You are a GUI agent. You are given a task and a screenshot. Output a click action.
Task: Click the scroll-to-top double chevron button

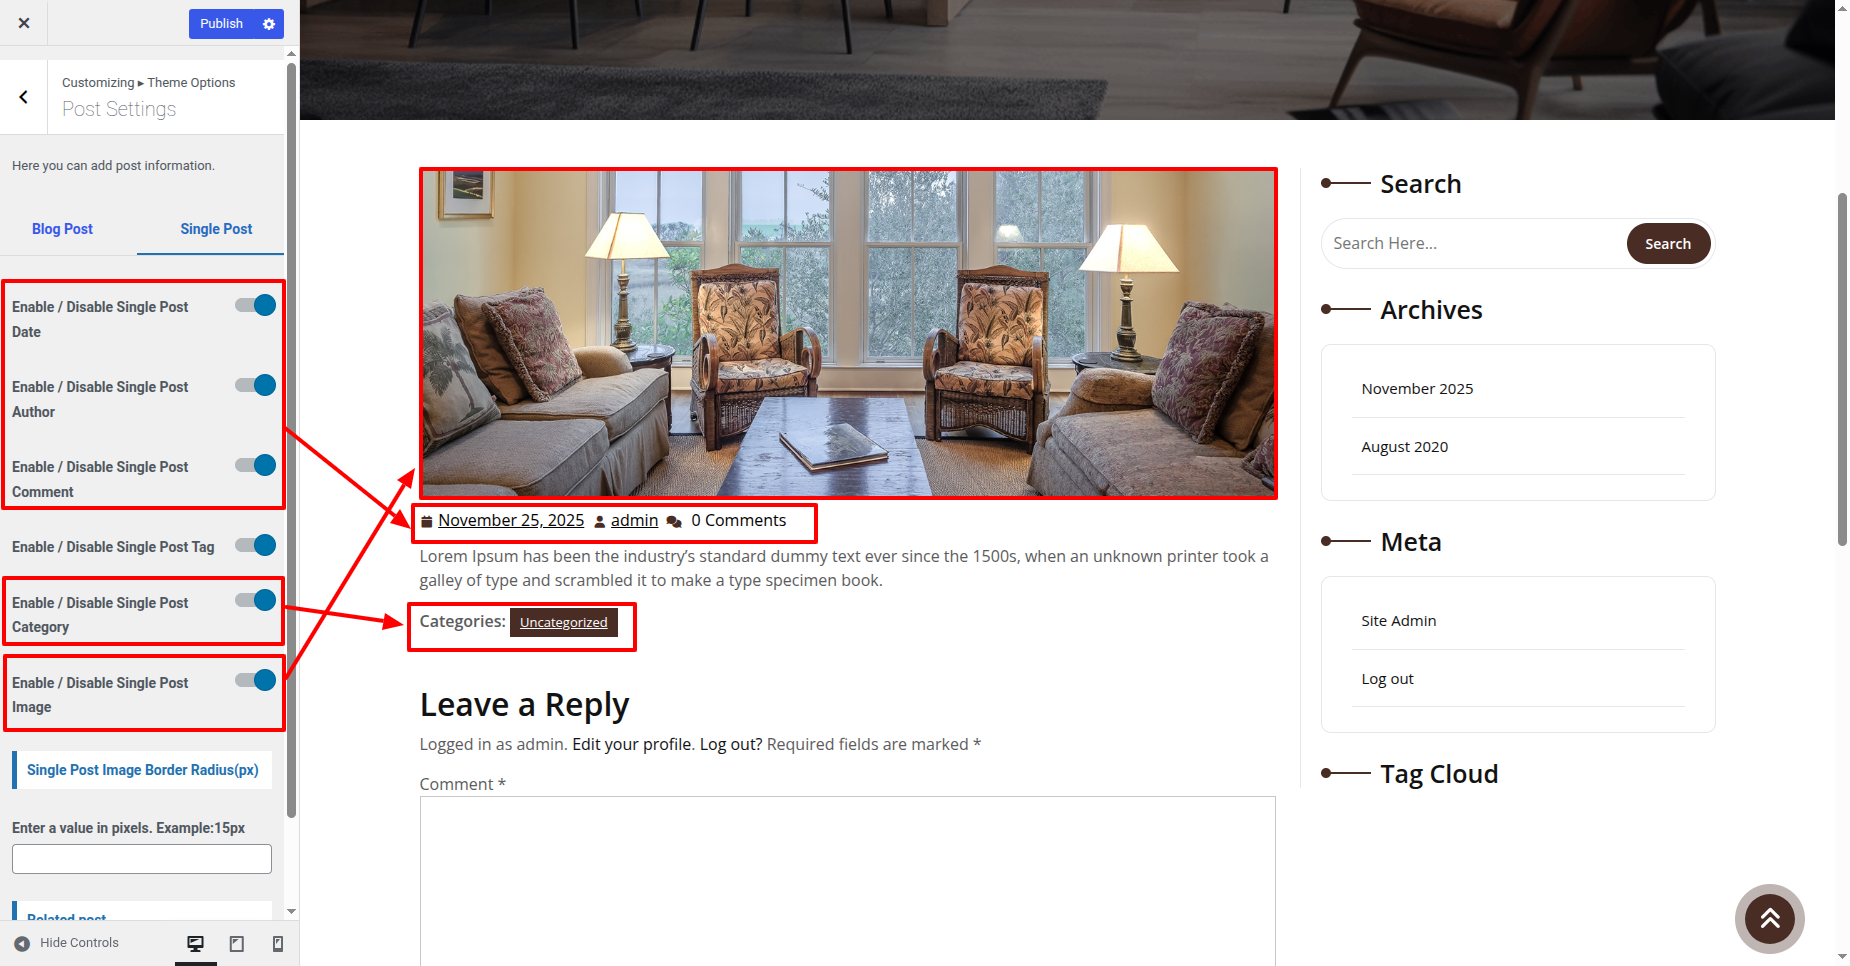pyautogui.click(x=1769, y=918)
